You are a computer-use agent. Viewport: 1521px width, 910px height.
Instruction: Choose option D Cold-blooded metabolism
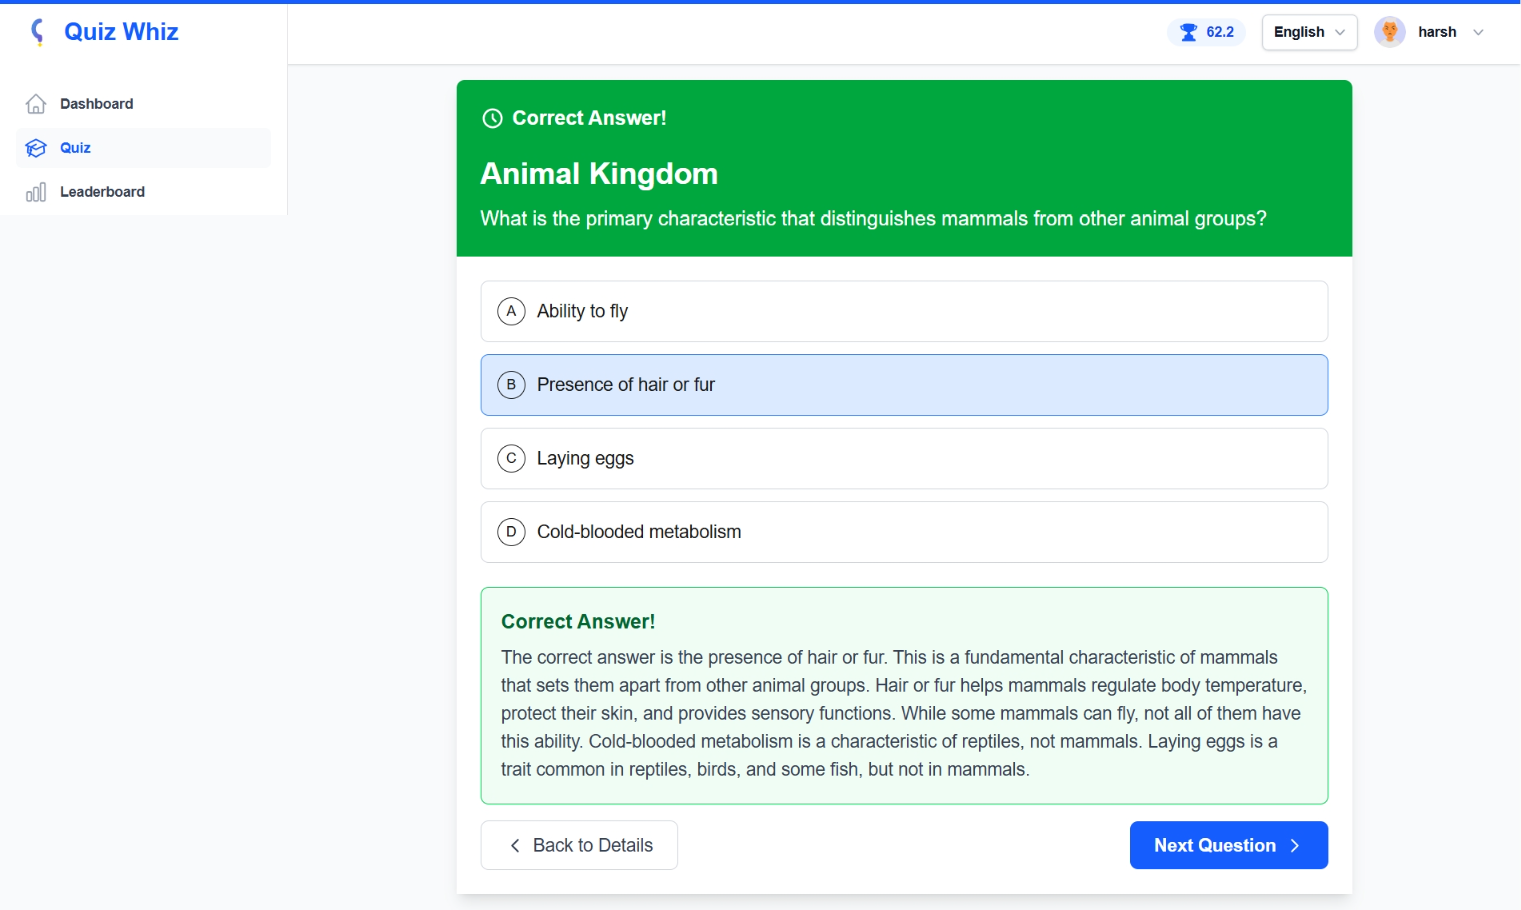pos(903,532)
